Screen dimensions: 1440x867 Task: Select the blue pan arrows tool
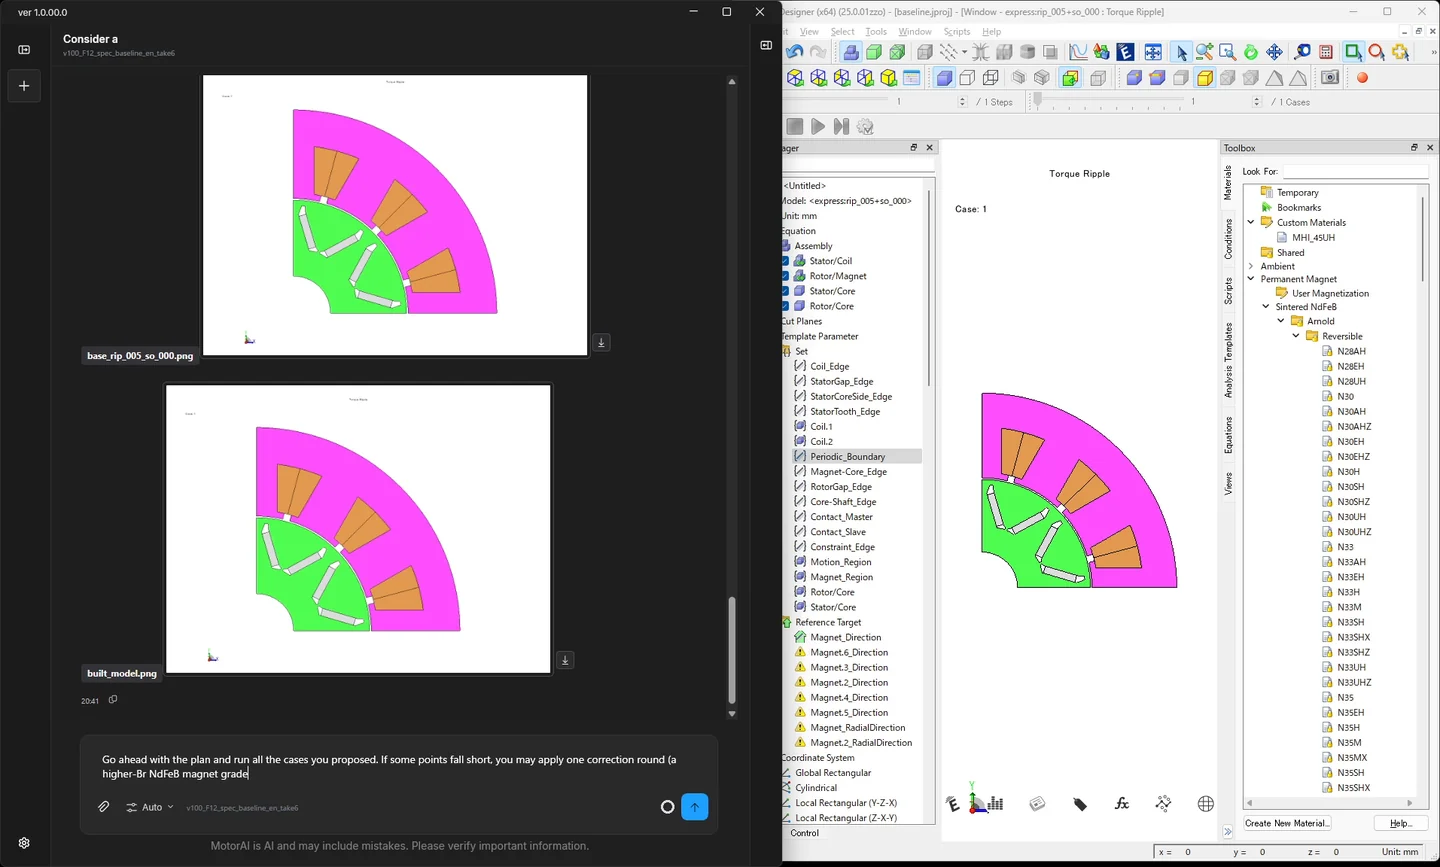[x=1274, y=52]
